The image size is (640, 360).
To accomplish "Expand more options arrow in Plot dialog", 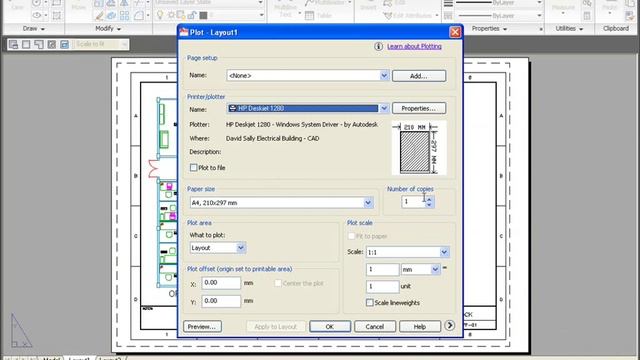I will tap(449, 325).
